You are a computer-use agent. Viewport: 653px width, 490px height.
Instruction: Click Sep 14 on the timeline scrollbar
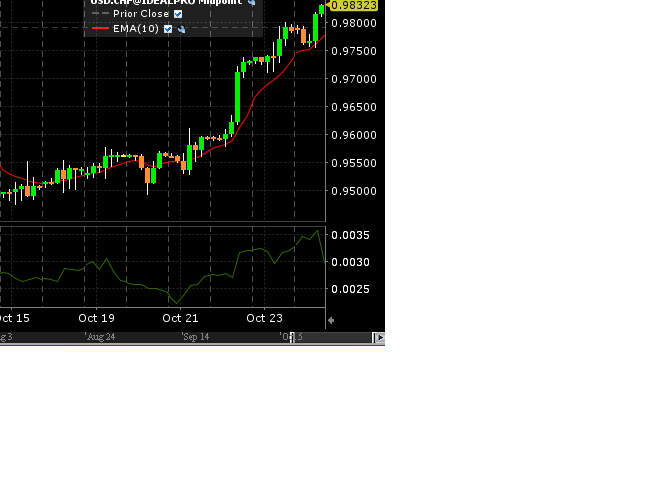(196, 337)
